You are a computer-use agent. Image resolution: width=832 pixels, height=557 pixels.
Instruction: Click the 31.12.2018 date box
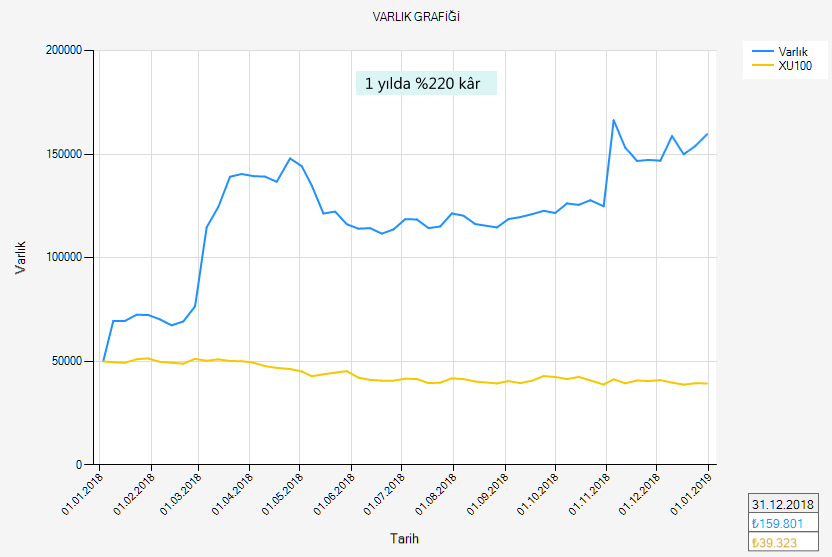pyautogui.click(x=783, y=504)
